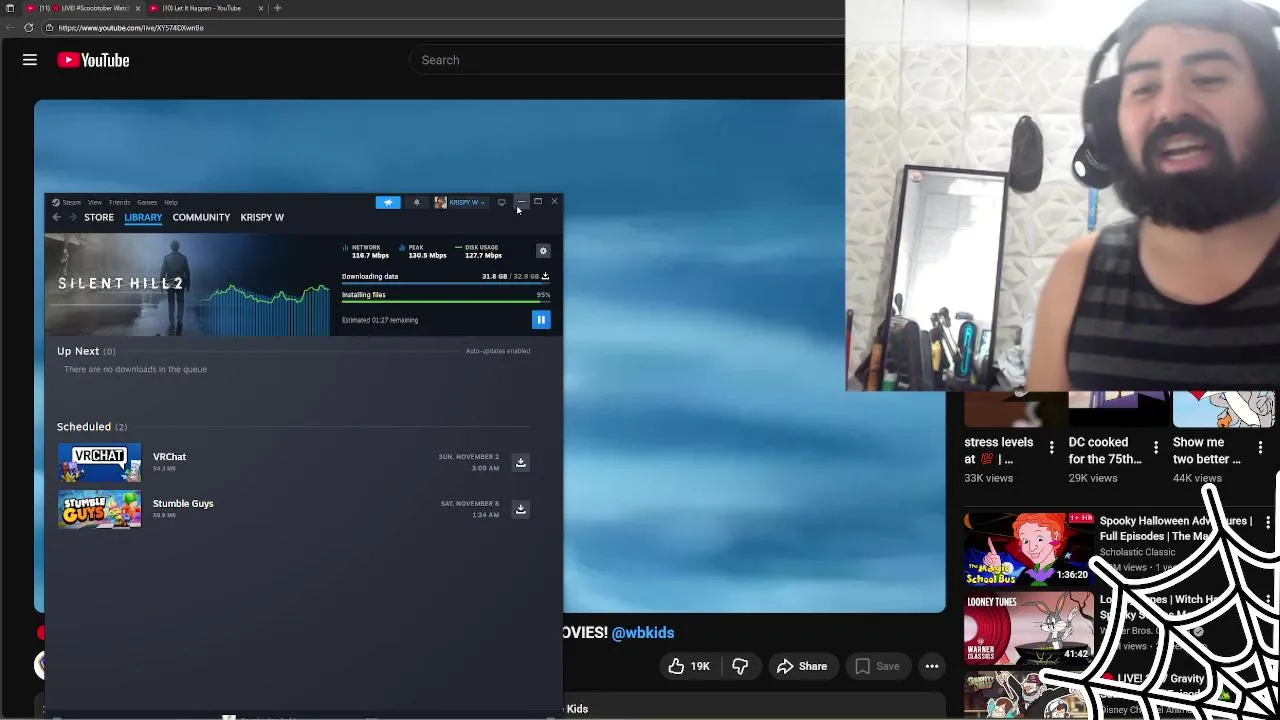Click the Disk Usage 127.7 Mbps stat
The image size is (1280, 720).
point(479,251)
